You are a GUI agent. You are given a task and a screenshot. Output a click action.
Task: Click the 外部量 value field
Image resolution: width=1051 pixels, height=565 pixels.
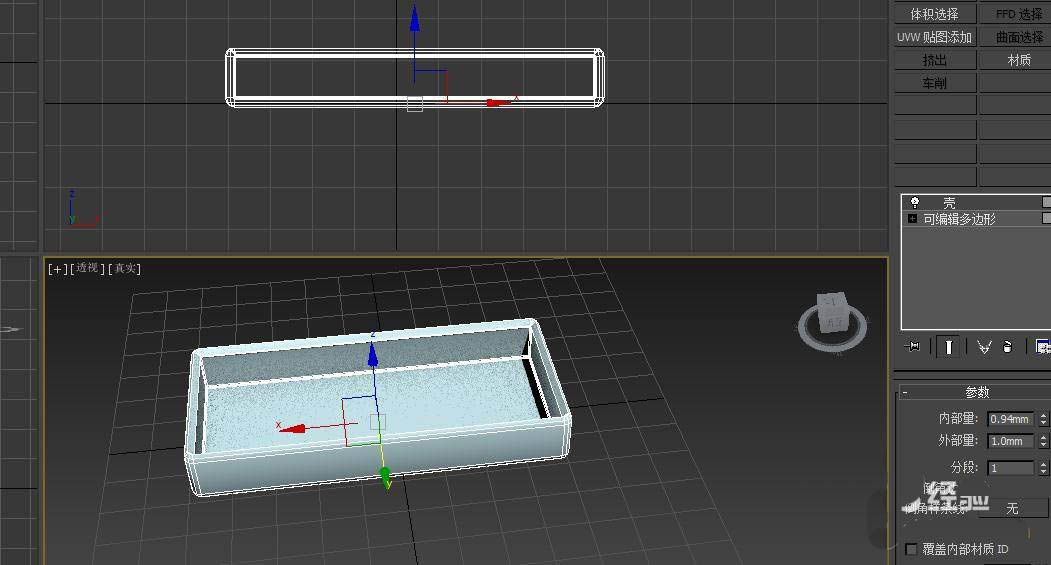point(1010,441)
